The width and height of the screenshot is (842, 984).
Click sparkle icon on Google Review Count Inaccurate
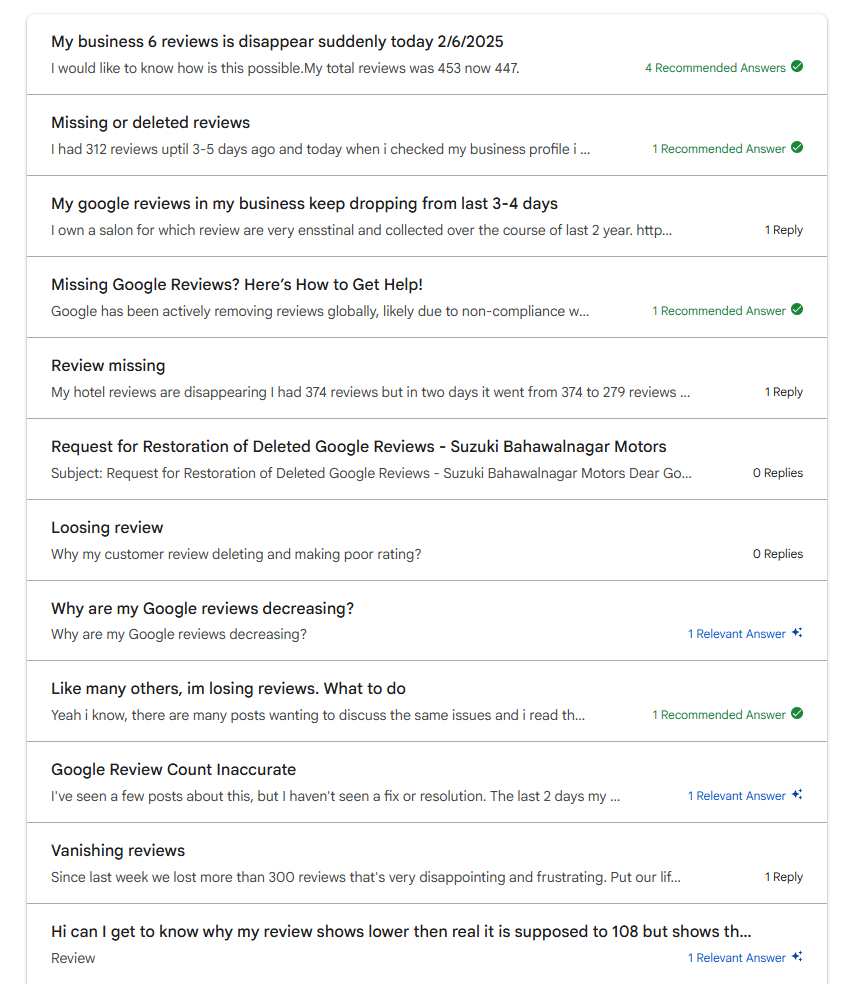[x=797, y=794]
